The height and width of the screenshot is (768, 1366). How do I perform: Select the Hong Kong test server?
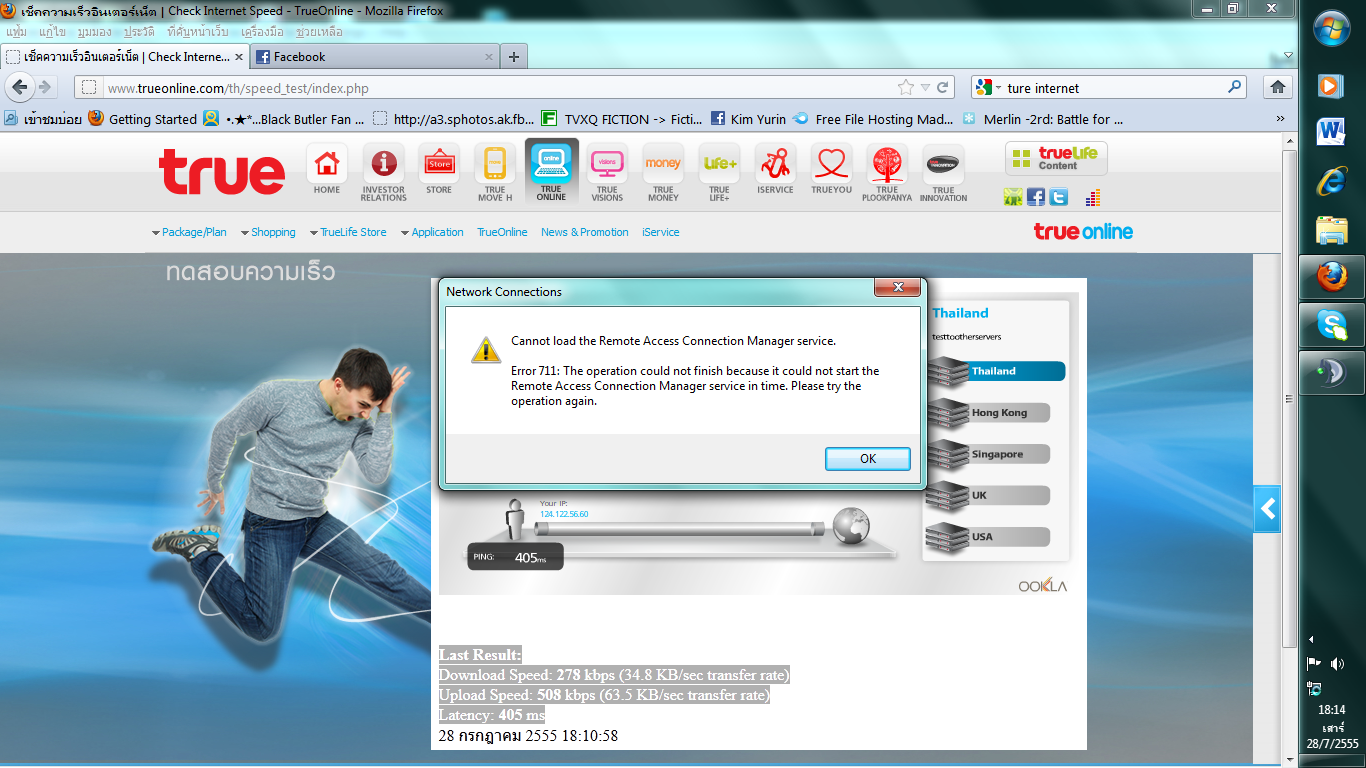tap(988, 412)
